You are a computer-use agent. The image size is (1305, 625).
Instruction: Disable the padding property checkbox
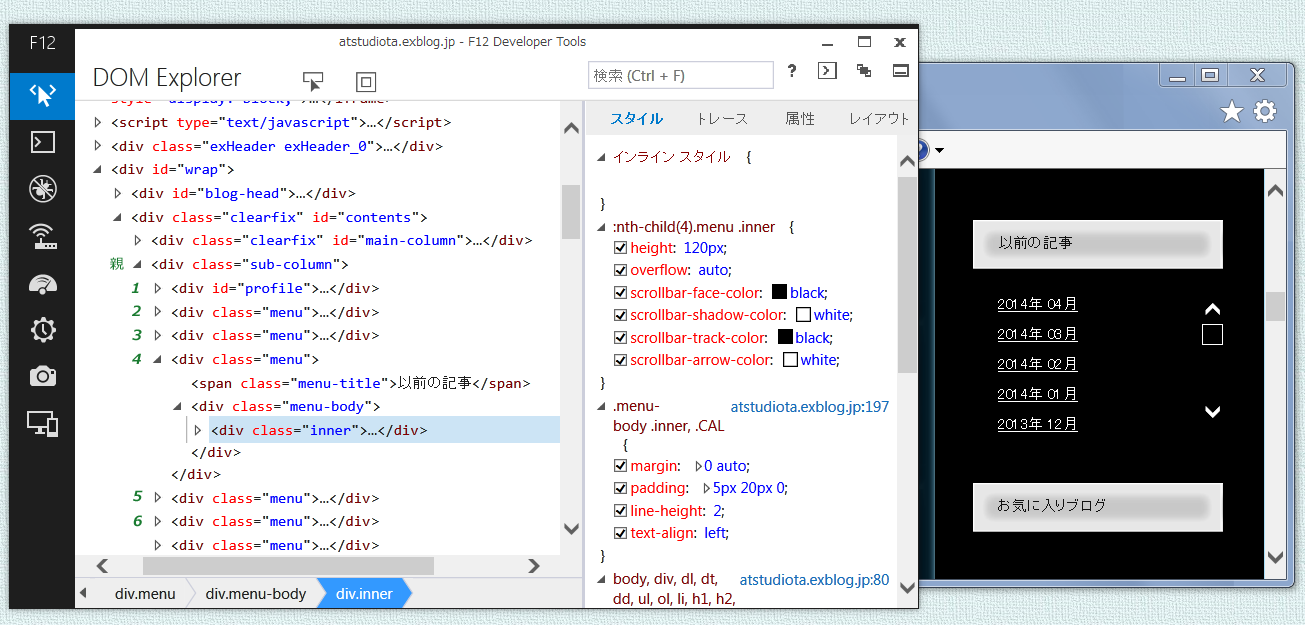click(x=620, y=488)
